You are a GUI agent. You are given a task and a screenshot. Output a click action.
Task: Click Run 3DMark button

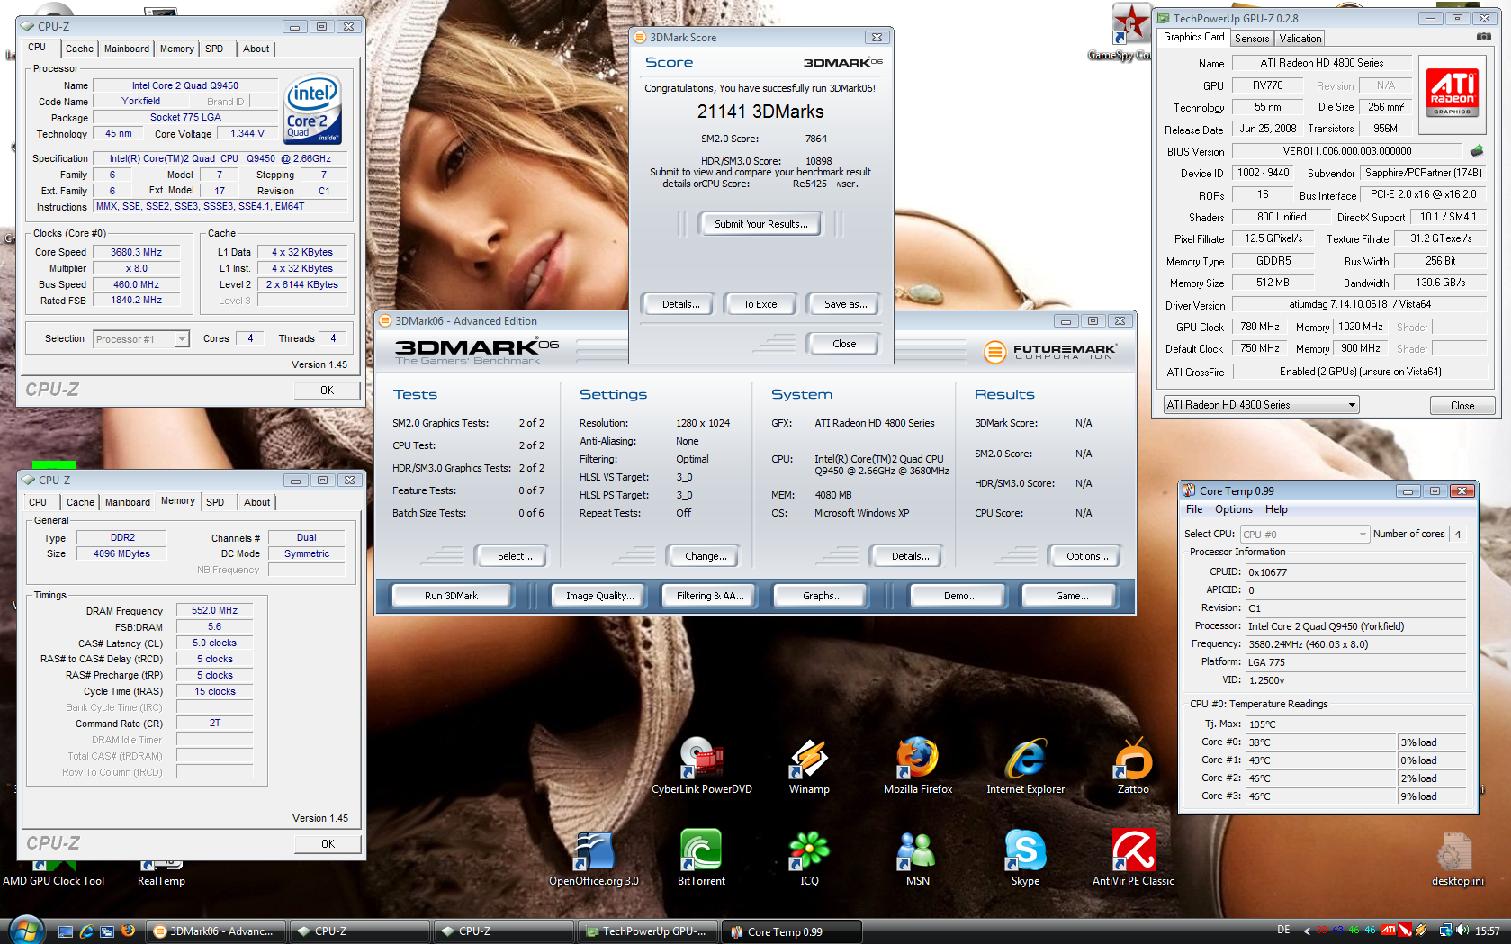tap(451, 595)
